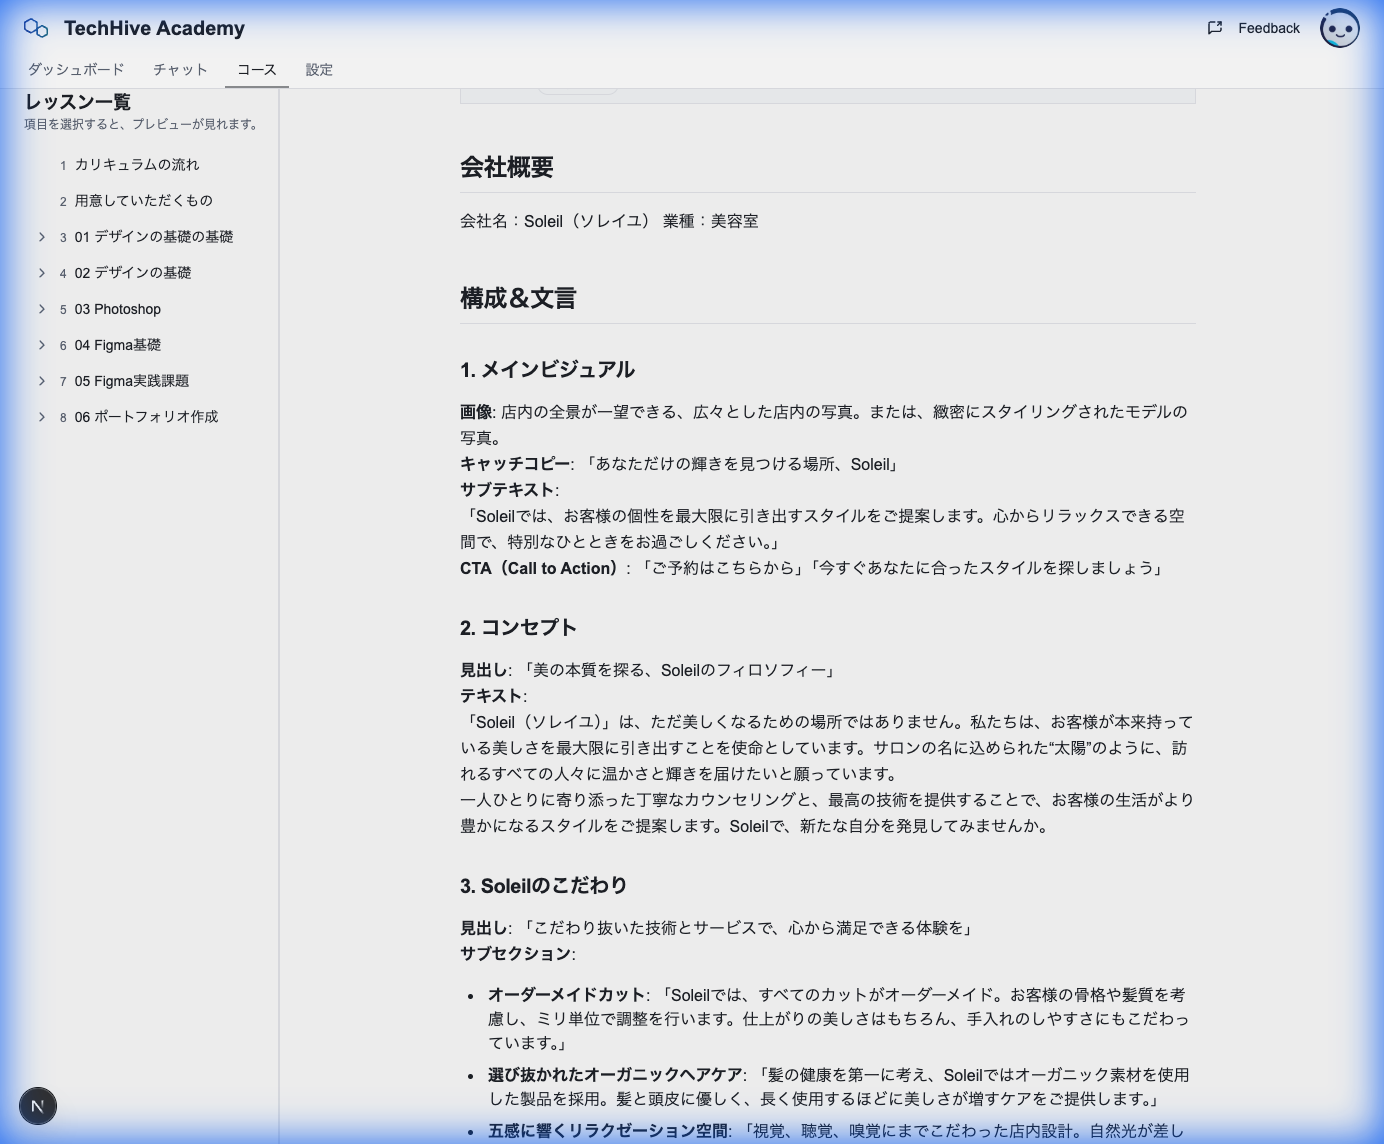
Task: Select lesson 03 Photoshop
Action: pyautogui.click(x=118, y=309)
